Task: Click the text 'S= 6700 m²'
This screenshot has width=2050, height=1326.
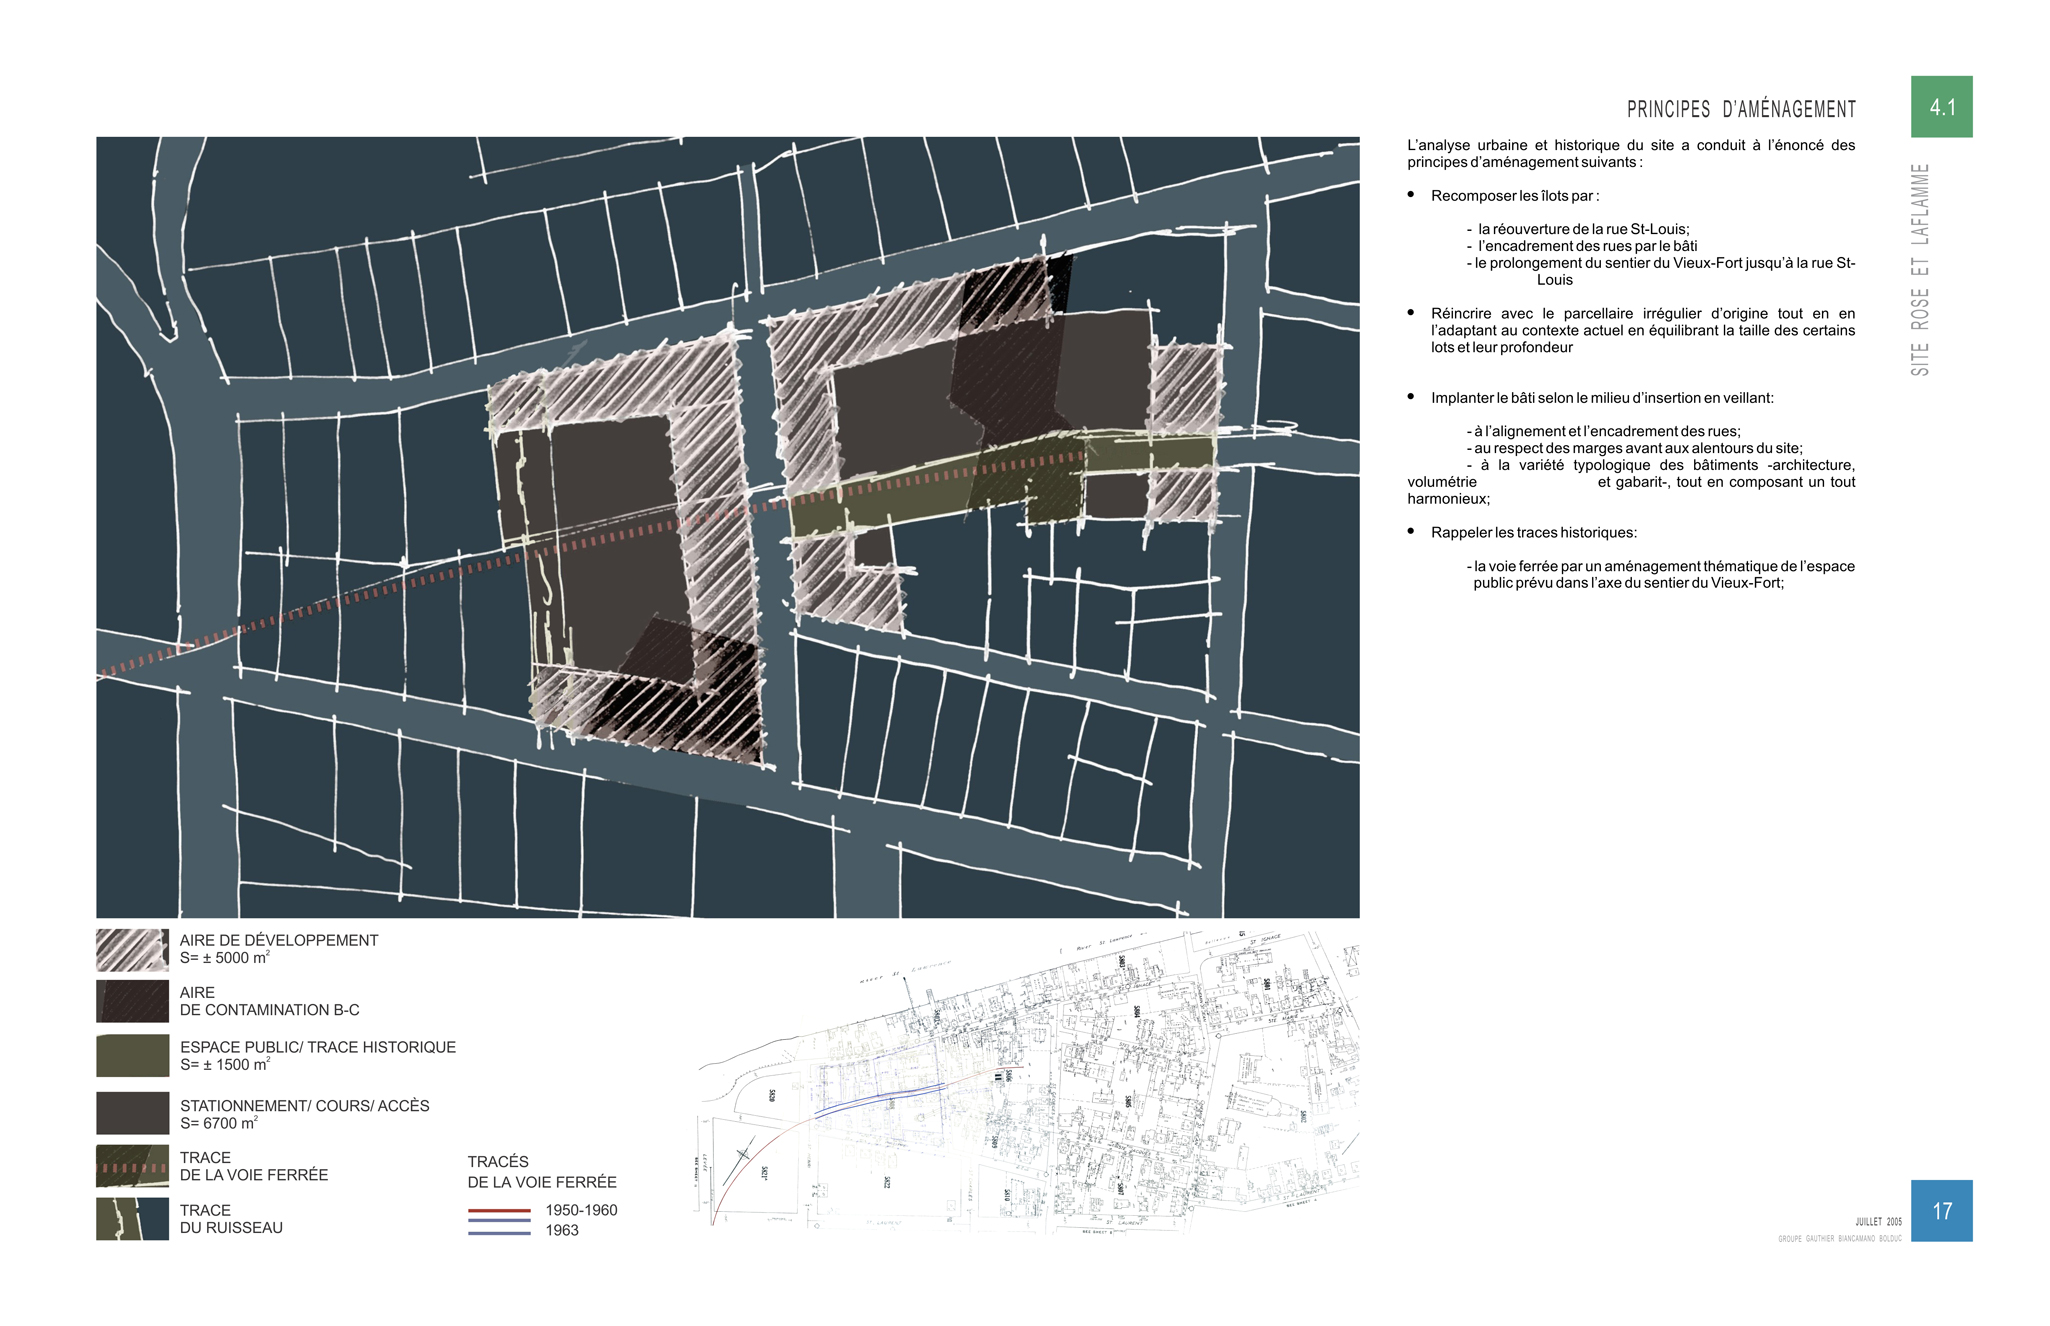Action: (x=219, y=1124)
